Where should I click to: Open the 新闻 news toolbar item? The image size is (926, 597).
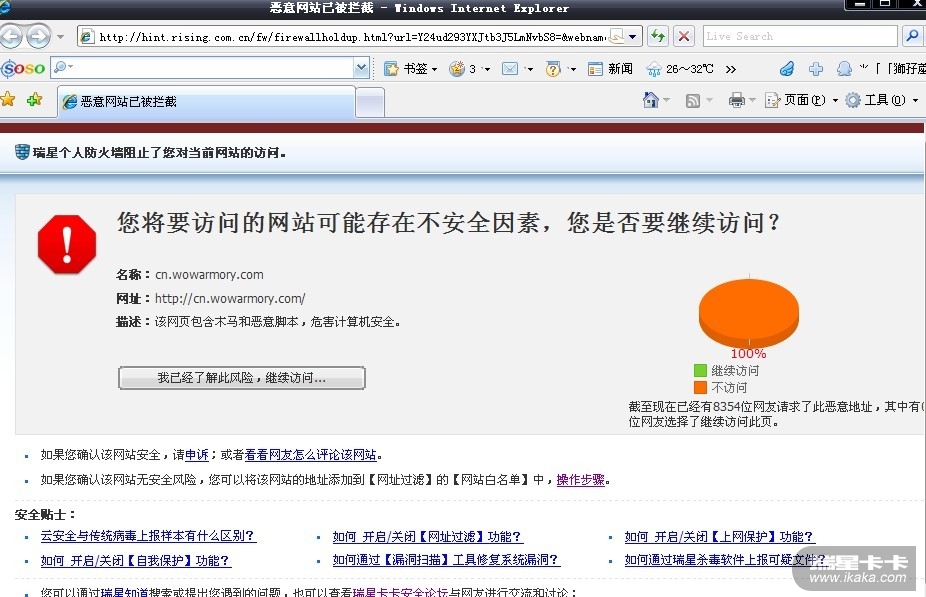610,69
